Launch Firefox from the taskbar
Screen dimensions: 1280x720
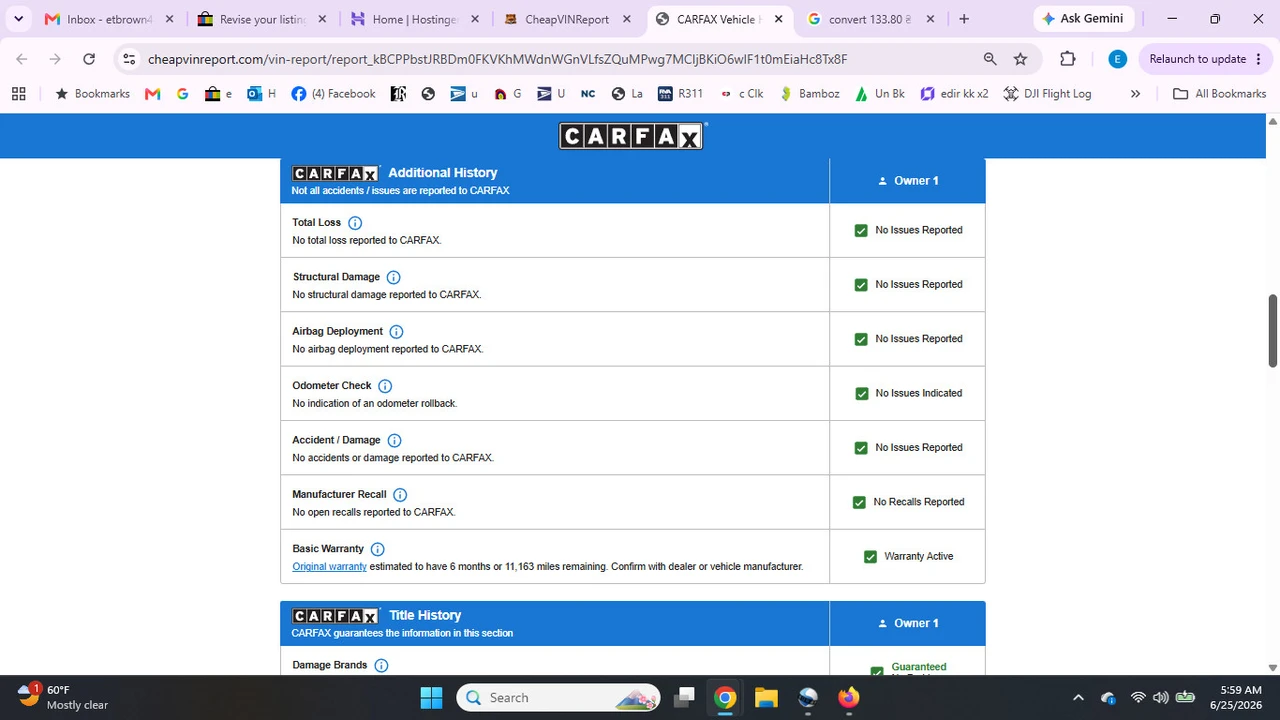848,697
